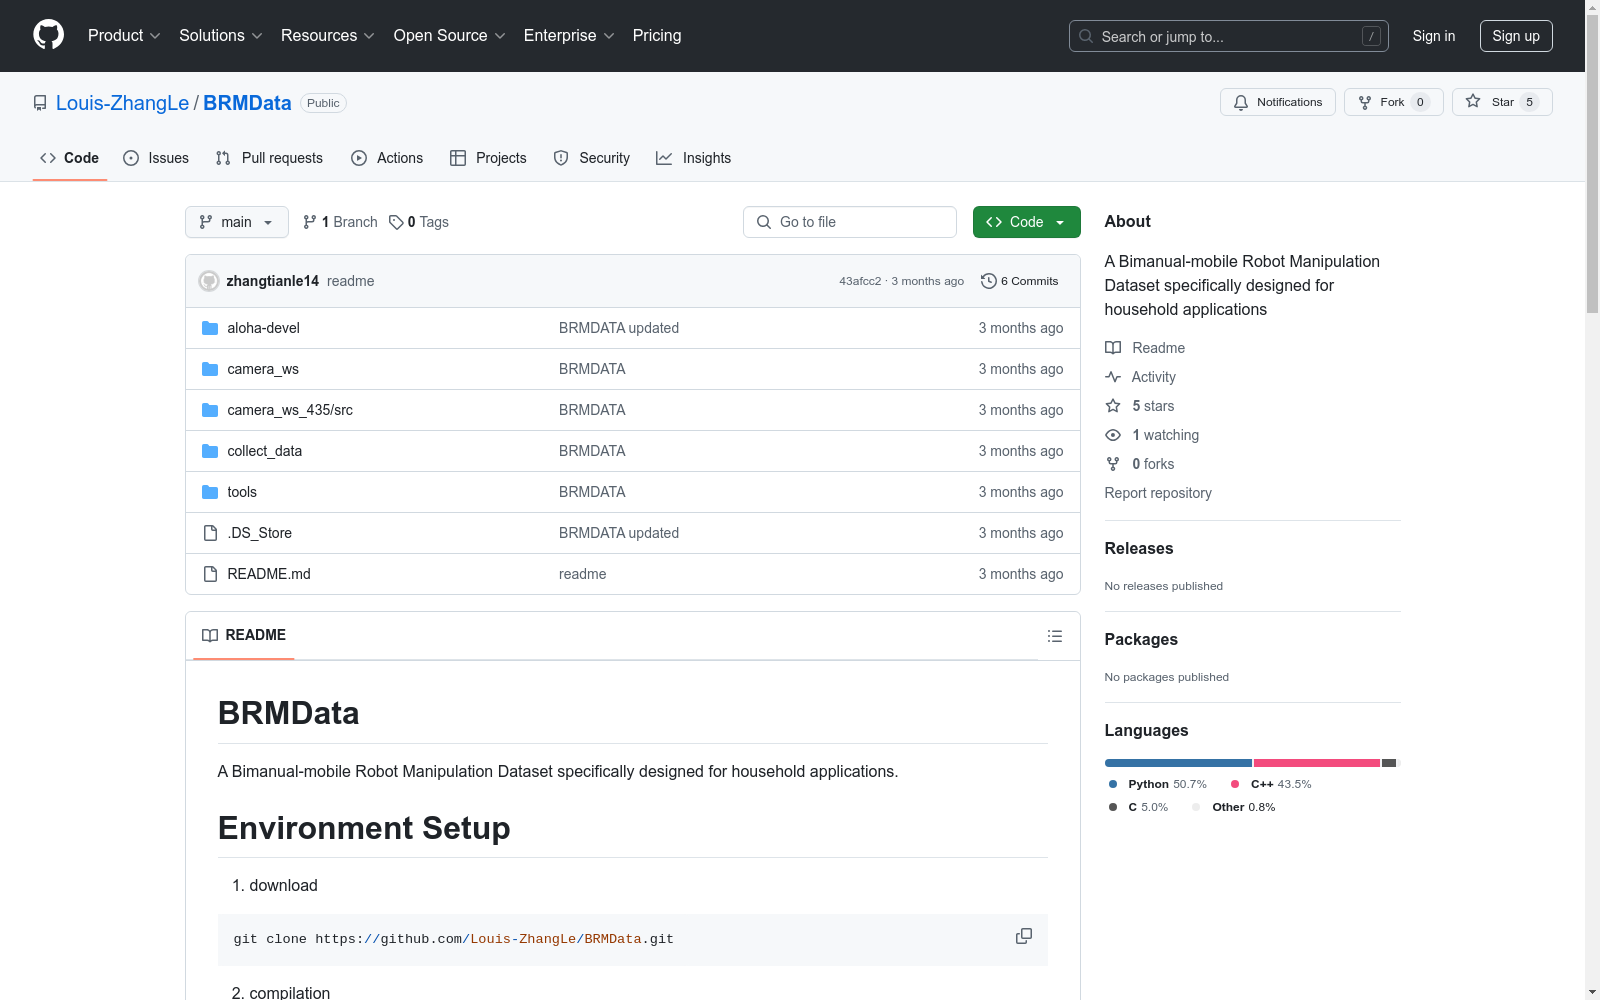This screenshot has height=1000, width=1600.
Task: Click the Go to file input
Action: click(x=850, y=222)
